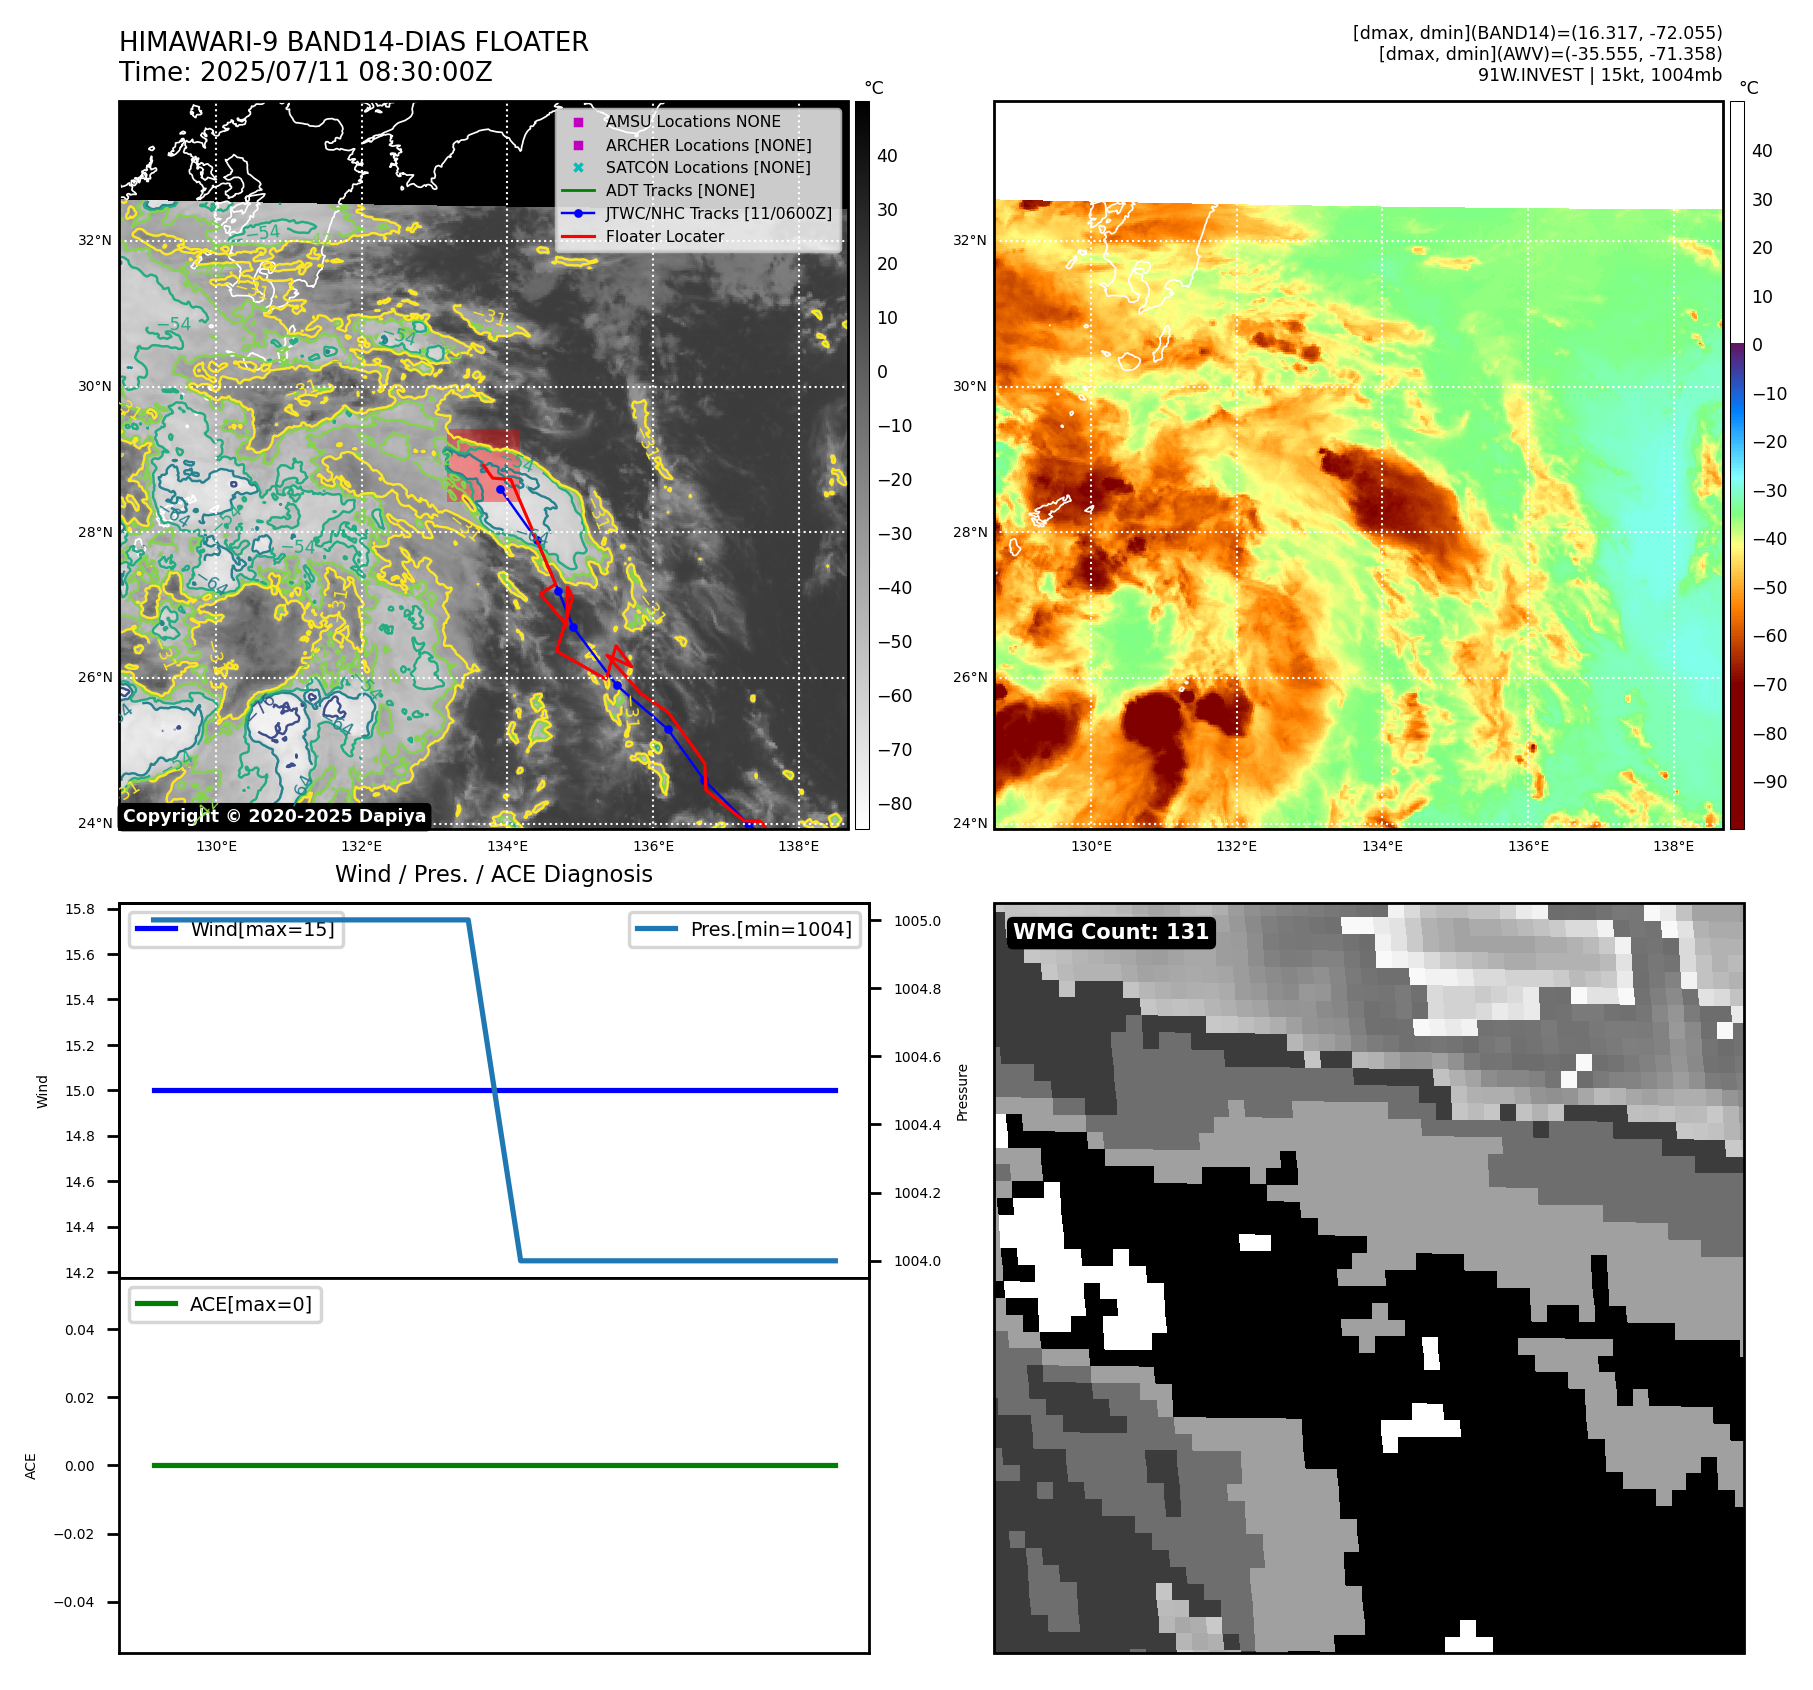Click '32°N' beside the grayscale BAND14 map

click(95, 240)
